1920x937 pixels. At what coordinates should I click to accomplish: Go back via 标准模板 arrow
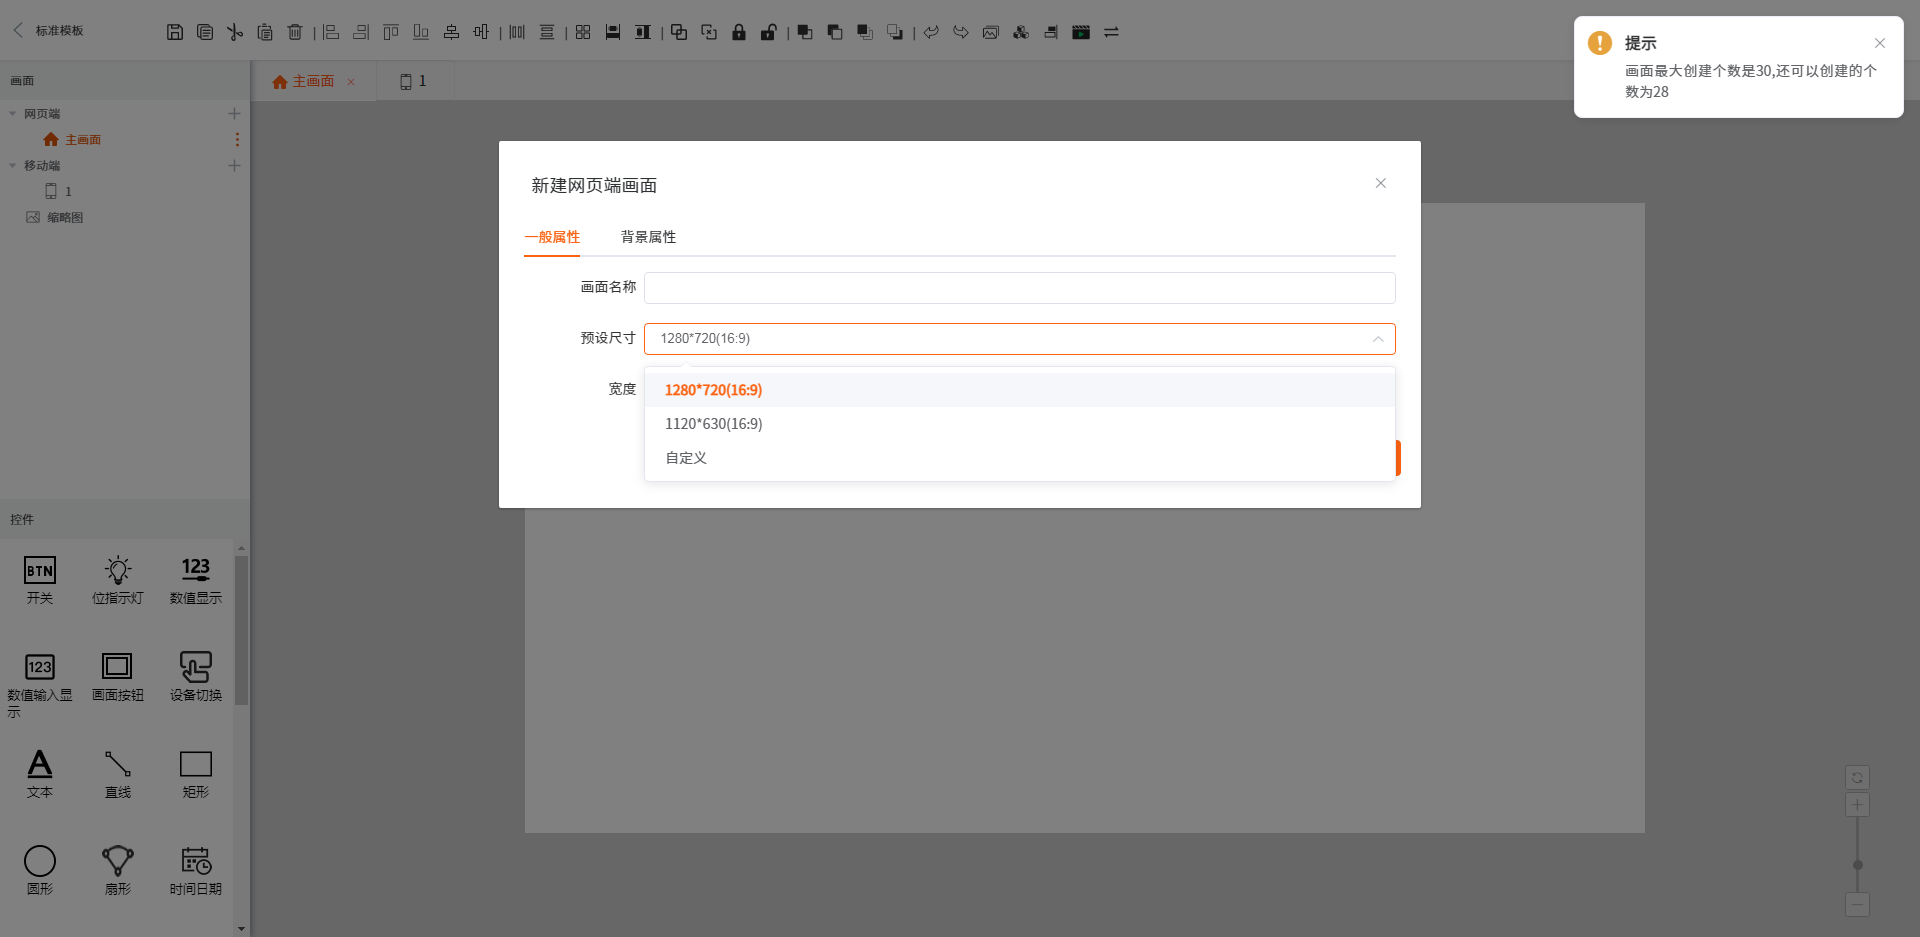click(18, 30)
